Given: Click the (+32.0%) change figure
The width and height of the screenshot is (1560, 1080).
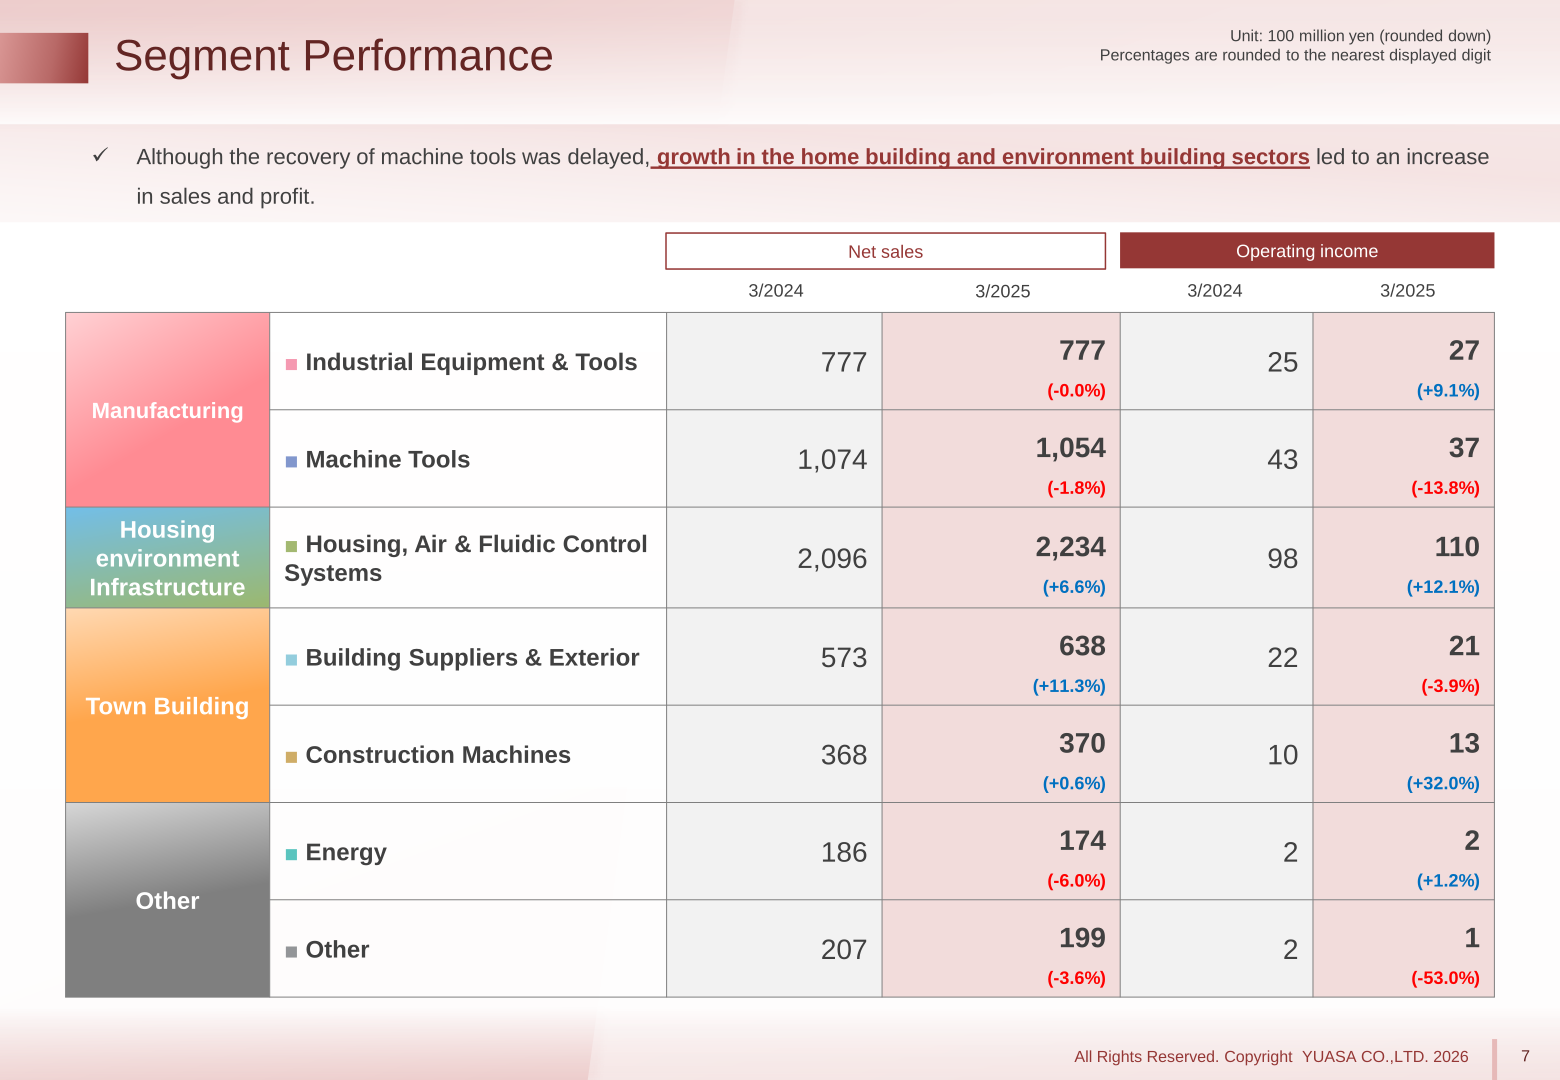Looking at the screenshot, I should pyautogui.click(x=1443, y=783).
